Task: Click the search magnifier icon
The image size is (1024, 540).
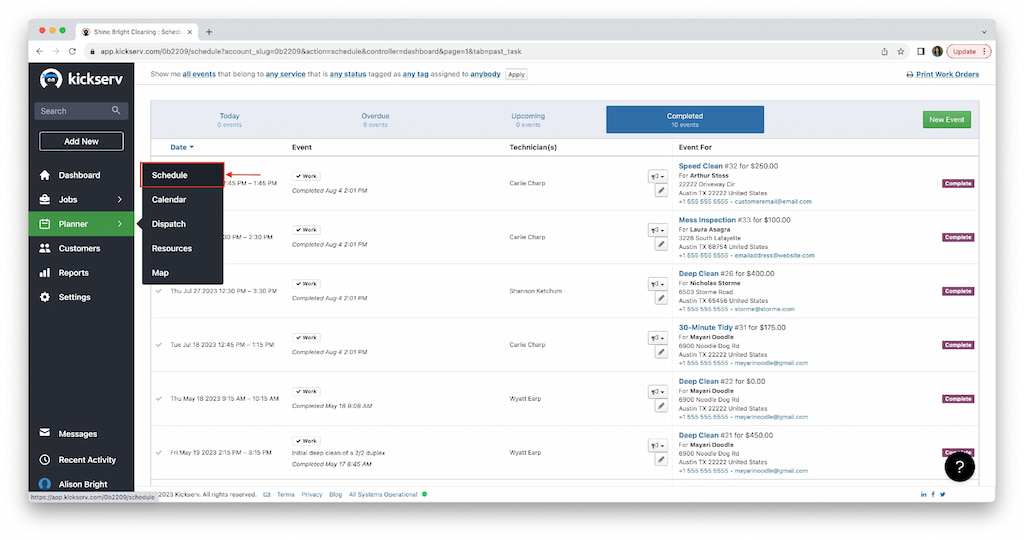Action: [116, 110]
